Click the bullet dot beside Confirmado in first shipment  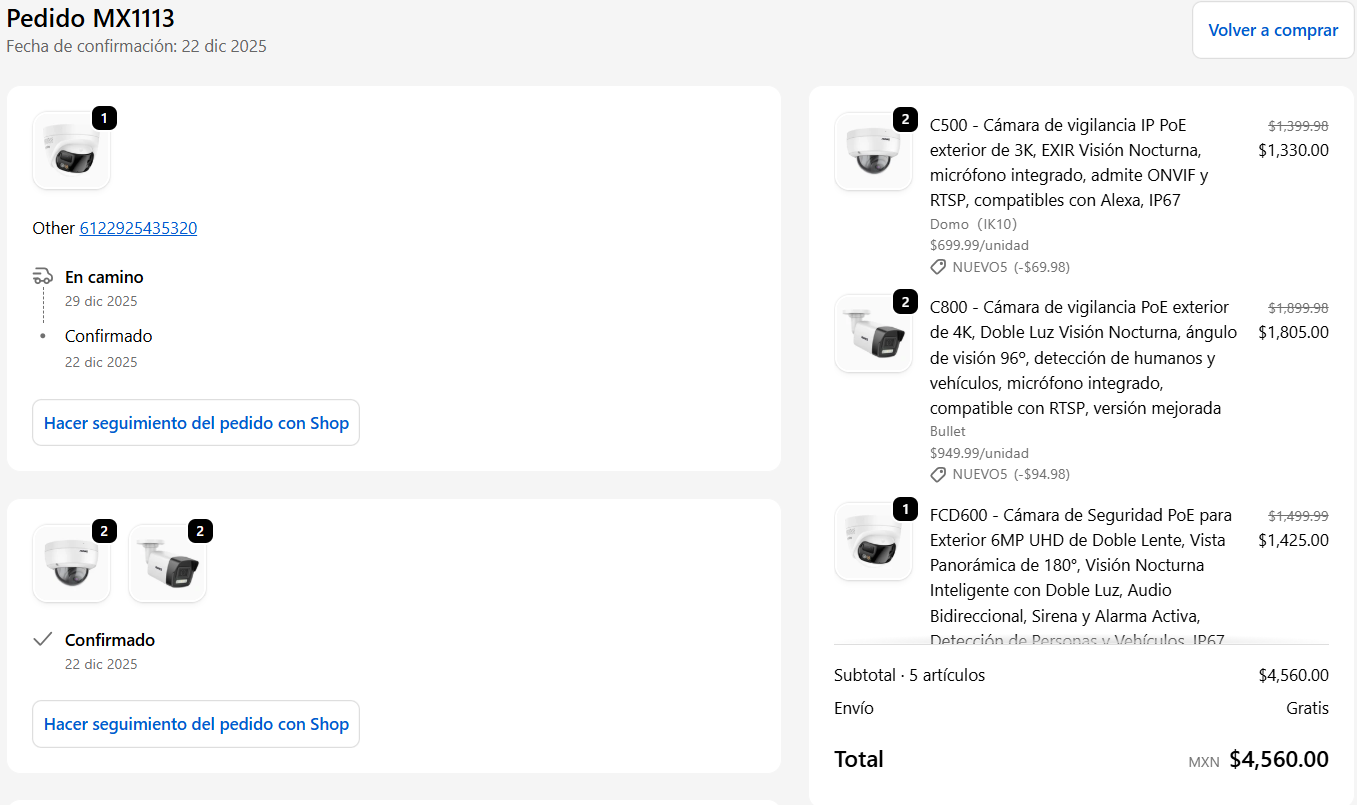click(43, 336)
